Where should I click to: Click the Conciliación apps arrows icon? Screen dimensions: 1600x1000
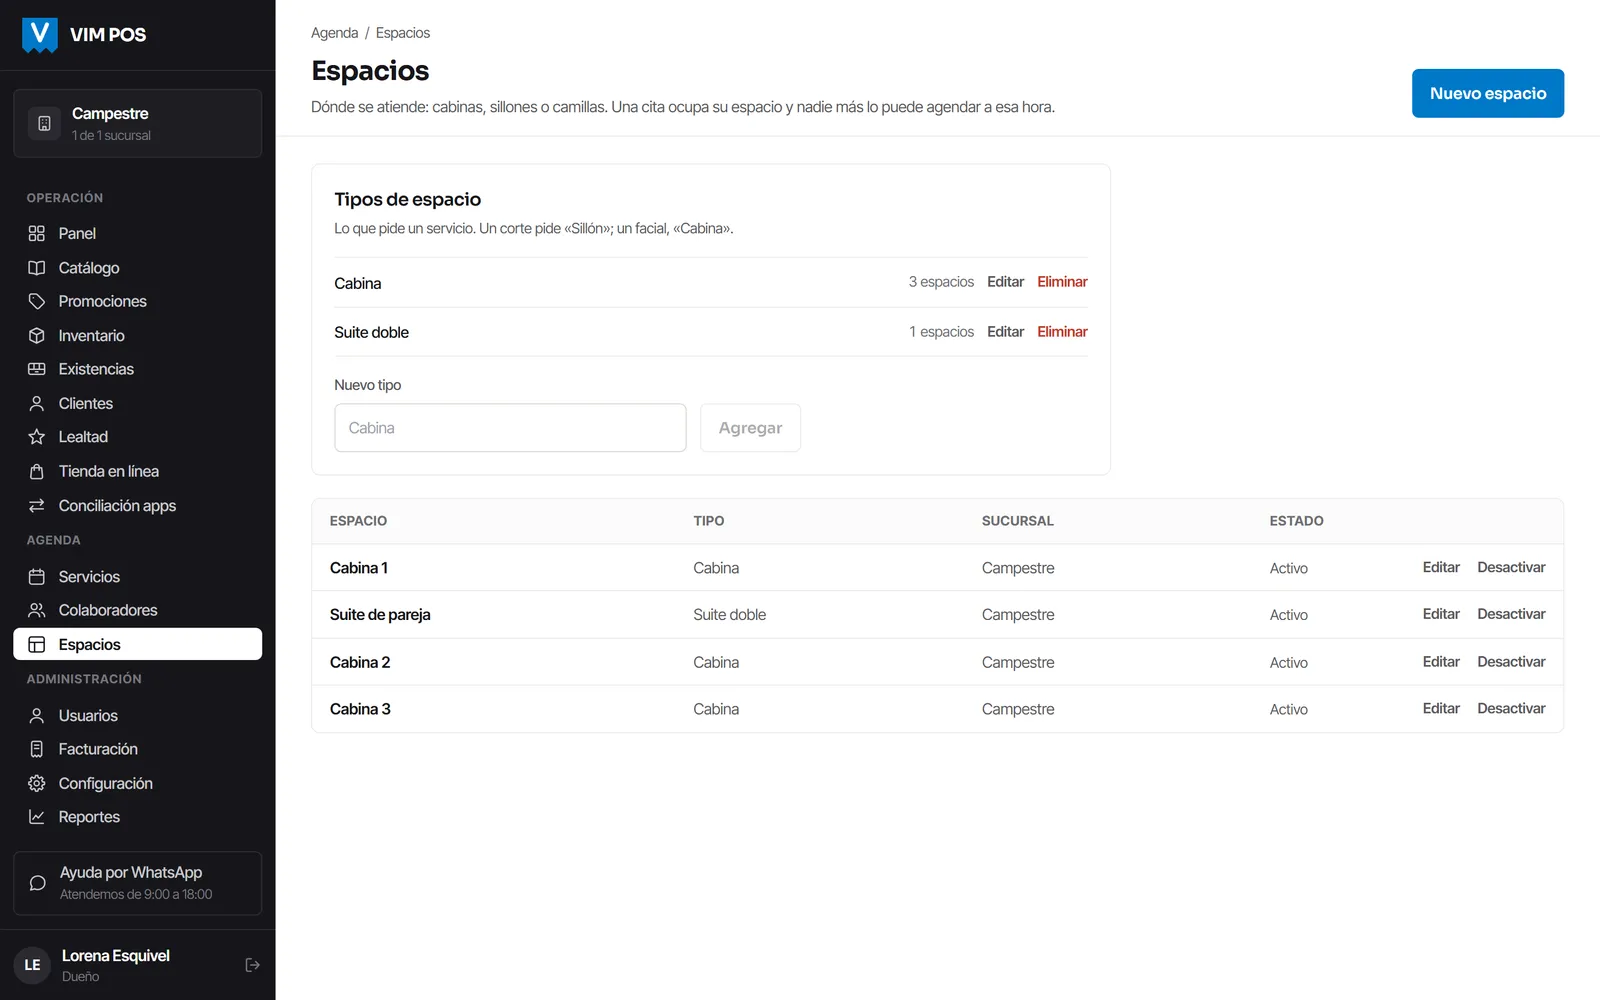pos(37,506)
